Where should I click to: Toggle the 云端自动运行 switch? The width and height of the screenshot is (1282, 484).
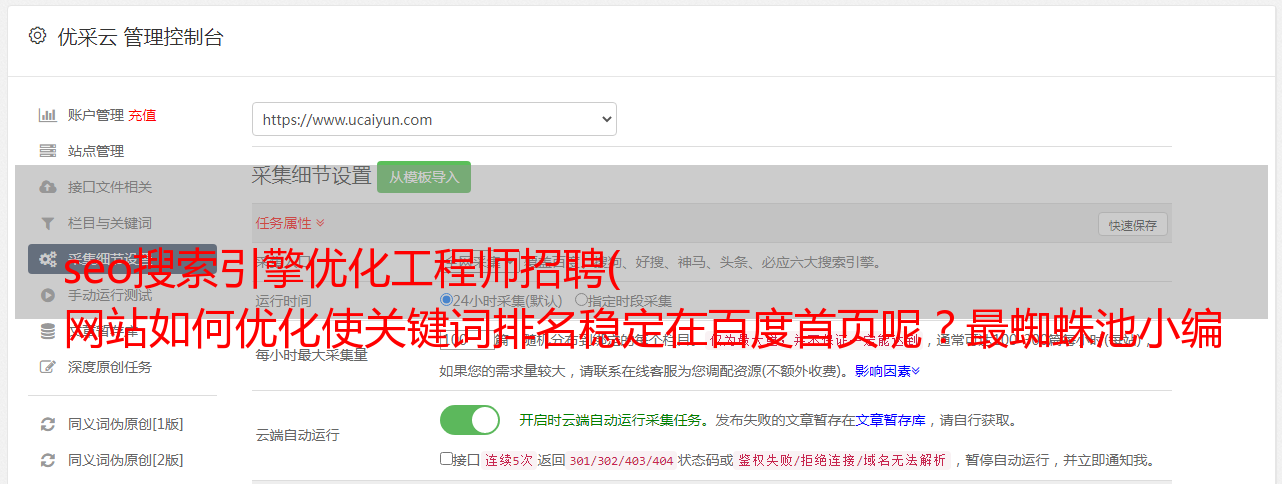470,420
